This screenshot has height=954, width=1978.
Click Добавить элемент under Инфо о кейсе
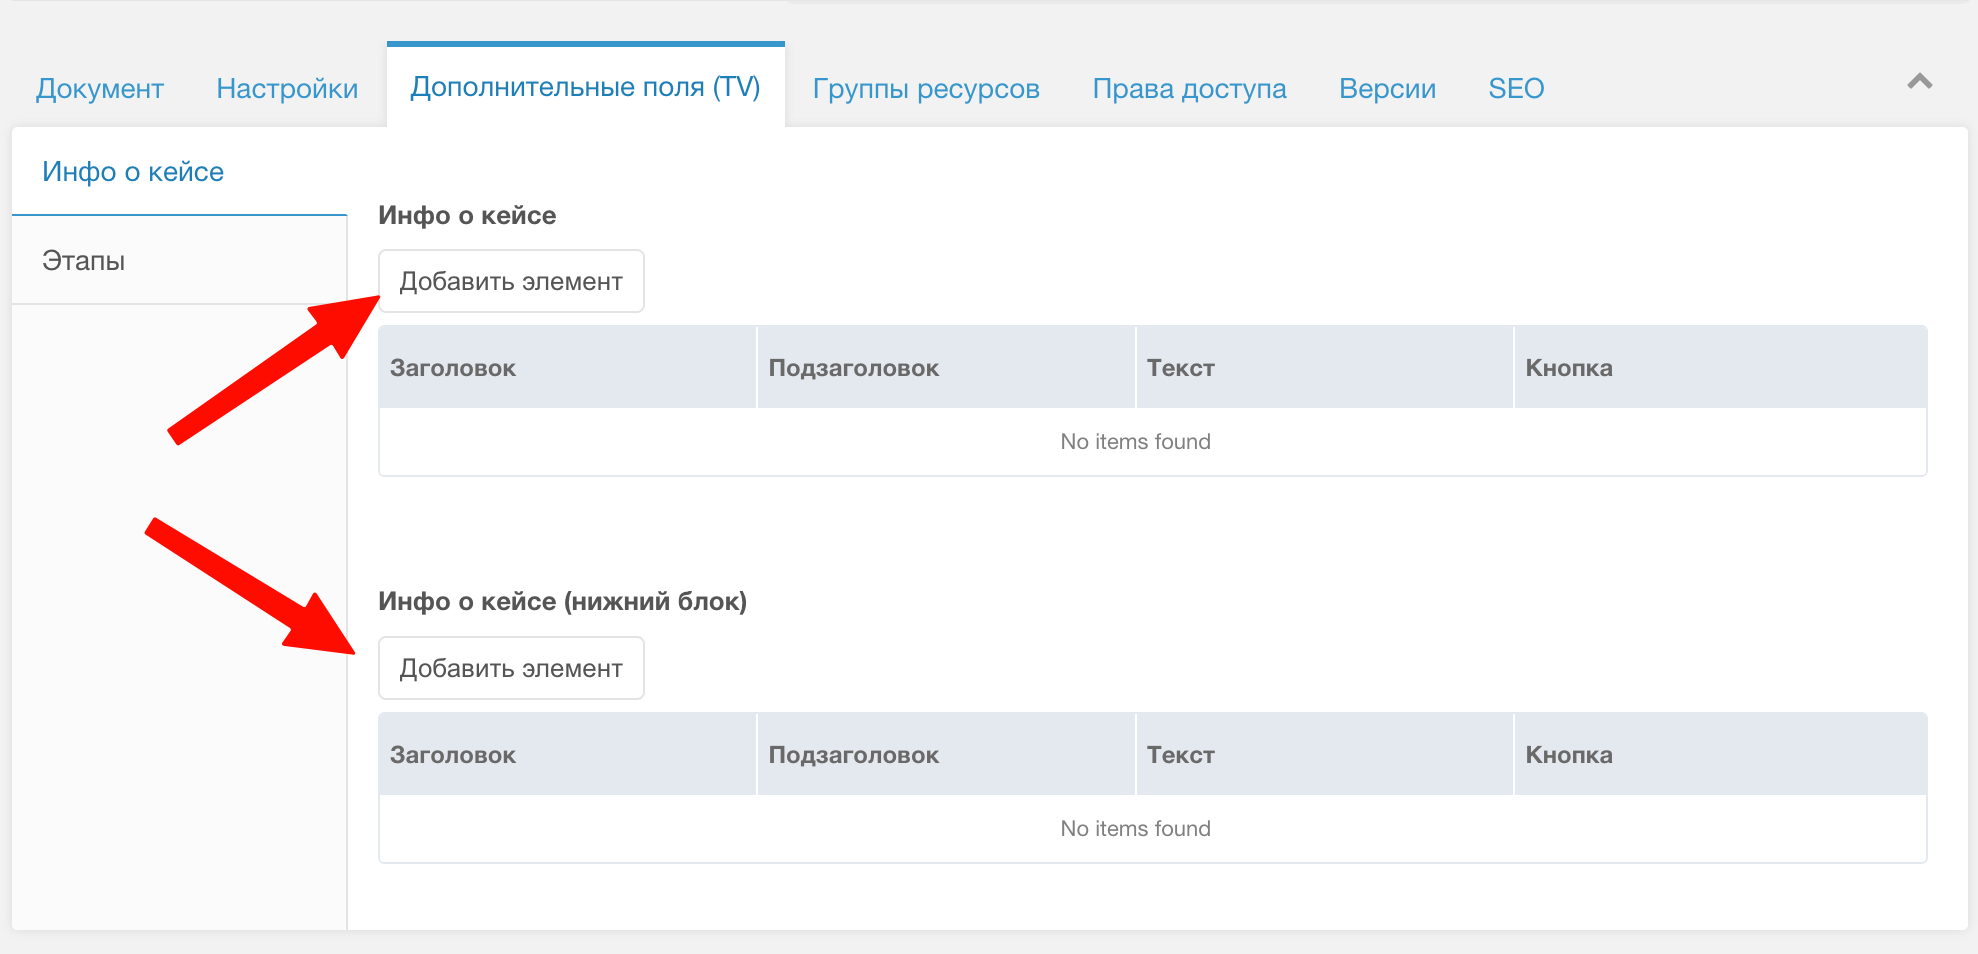[x=511, y=281]
